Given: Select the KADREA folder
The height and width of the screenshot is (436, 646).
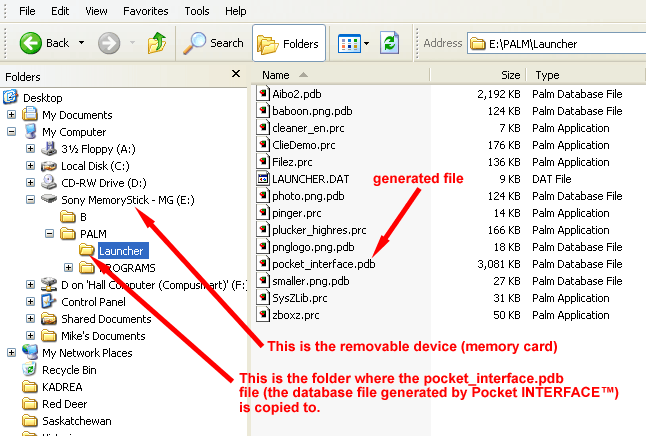Looking at the screenshot, I should (62, 387).
